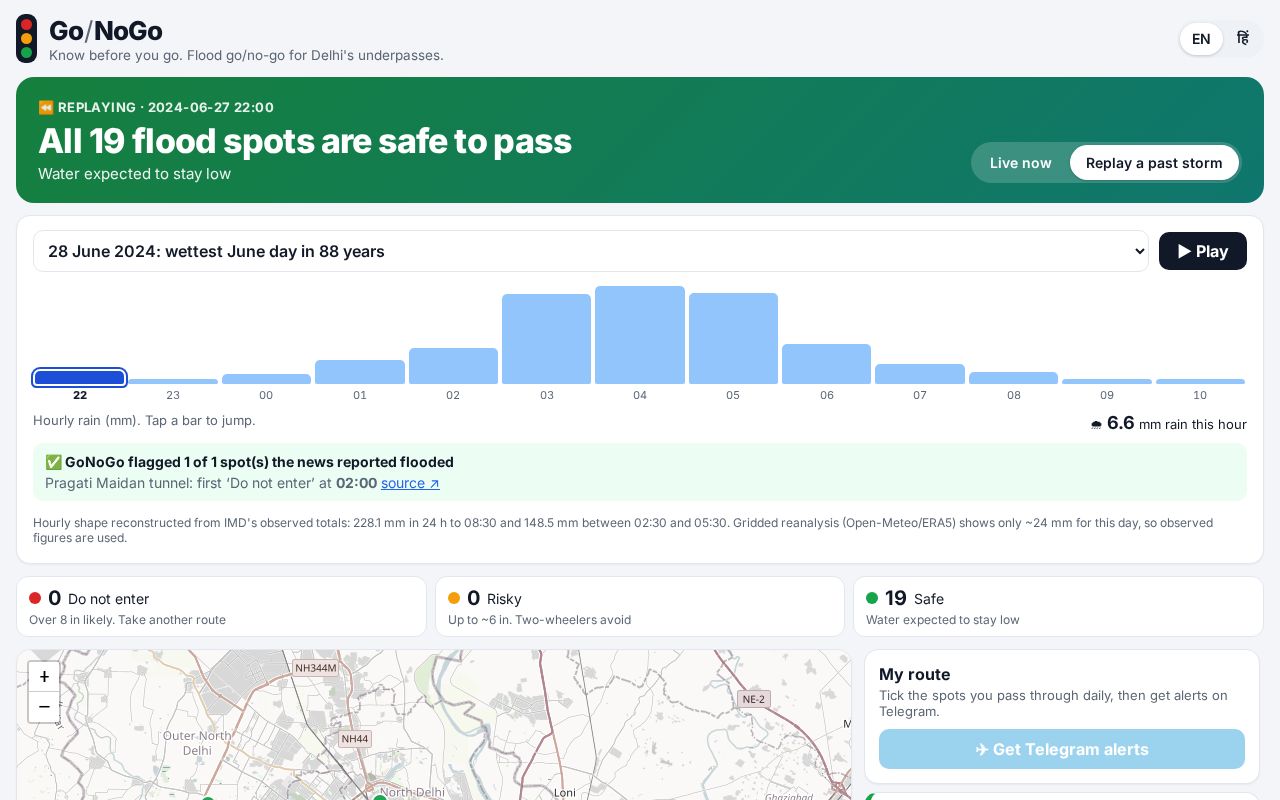The height and width of the screenshot is (800, 1280).
Task: Open the storm event dropdown
Action: tap(591, 251)
